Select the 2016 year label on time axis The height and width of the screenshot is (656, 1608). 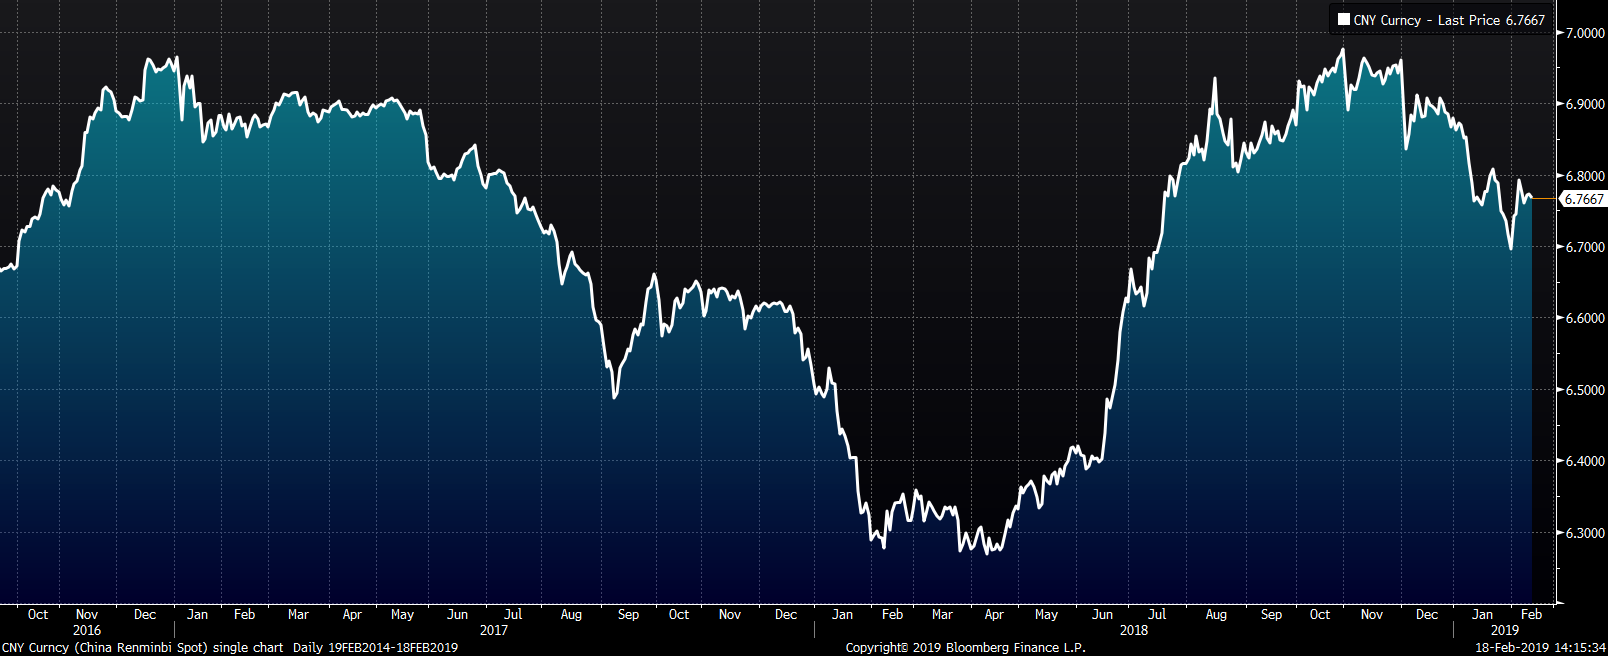pos(87,630)
